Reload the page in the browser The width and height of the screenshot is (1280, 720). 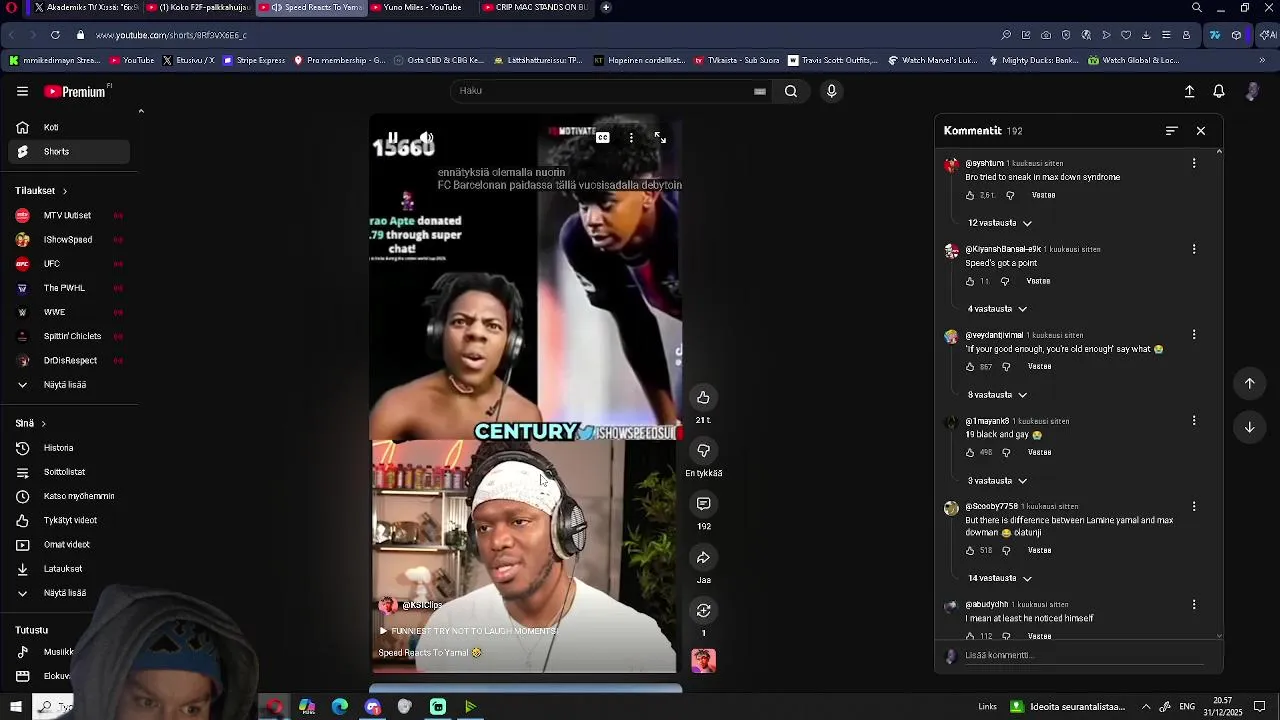55,35
